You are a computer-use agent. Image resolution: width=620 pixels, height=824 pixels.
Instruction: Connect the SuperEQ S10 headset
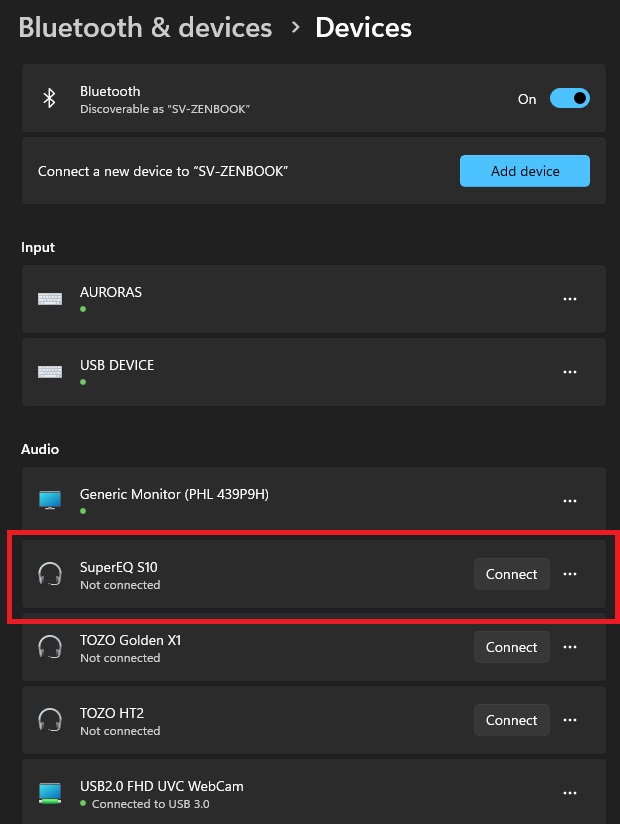(512, 574)
